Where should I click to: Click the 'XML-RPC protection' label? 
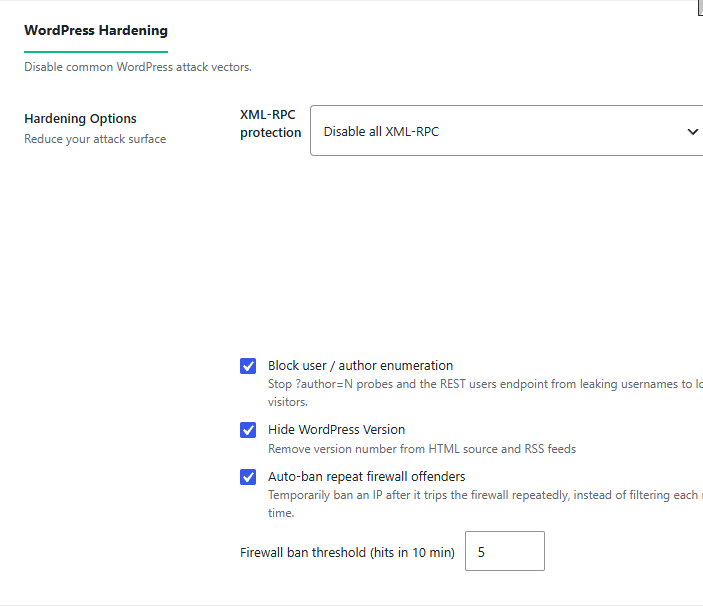click(x=270, y=124)
